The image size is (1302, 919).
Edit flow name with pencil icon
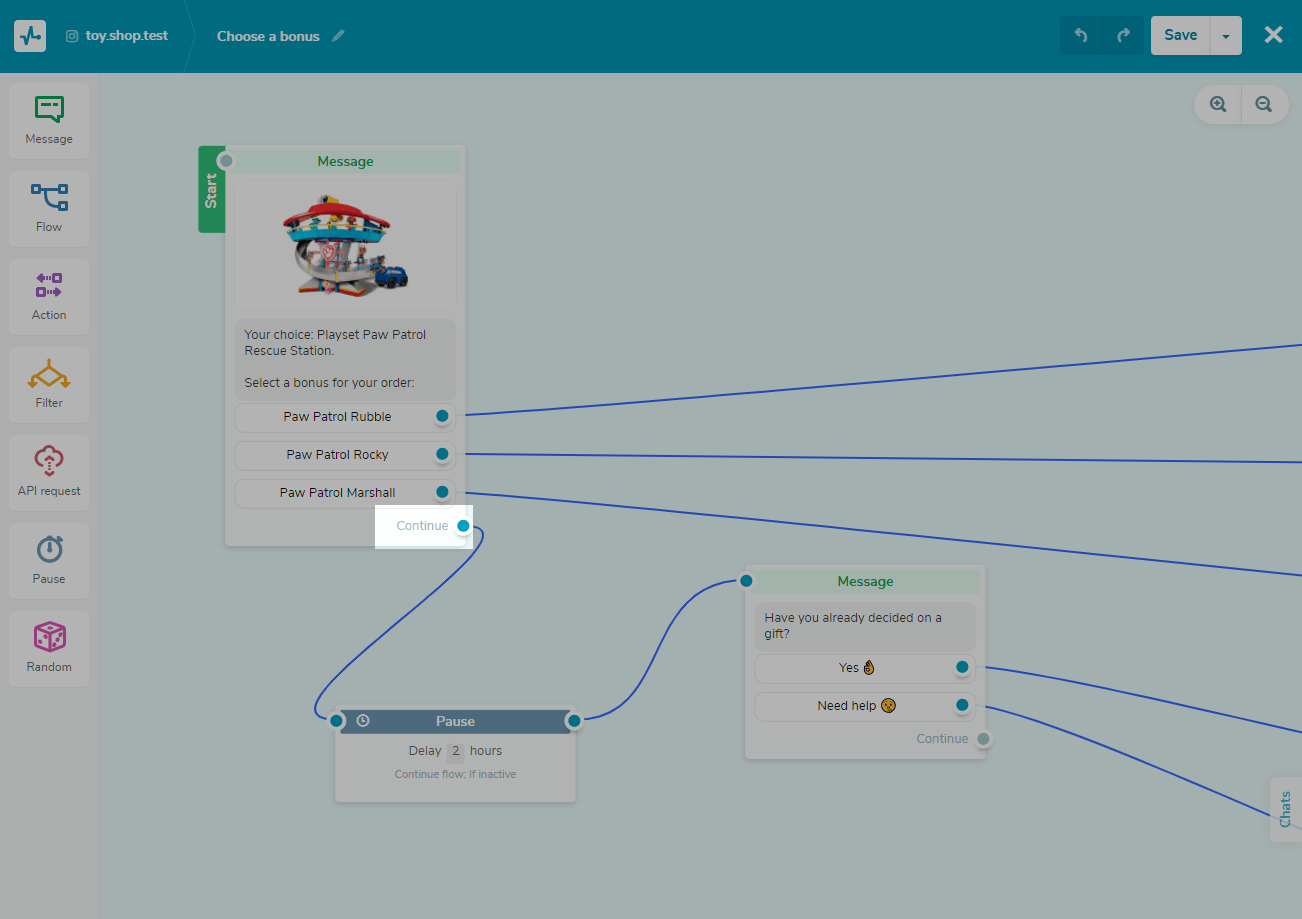pos(338,36)
